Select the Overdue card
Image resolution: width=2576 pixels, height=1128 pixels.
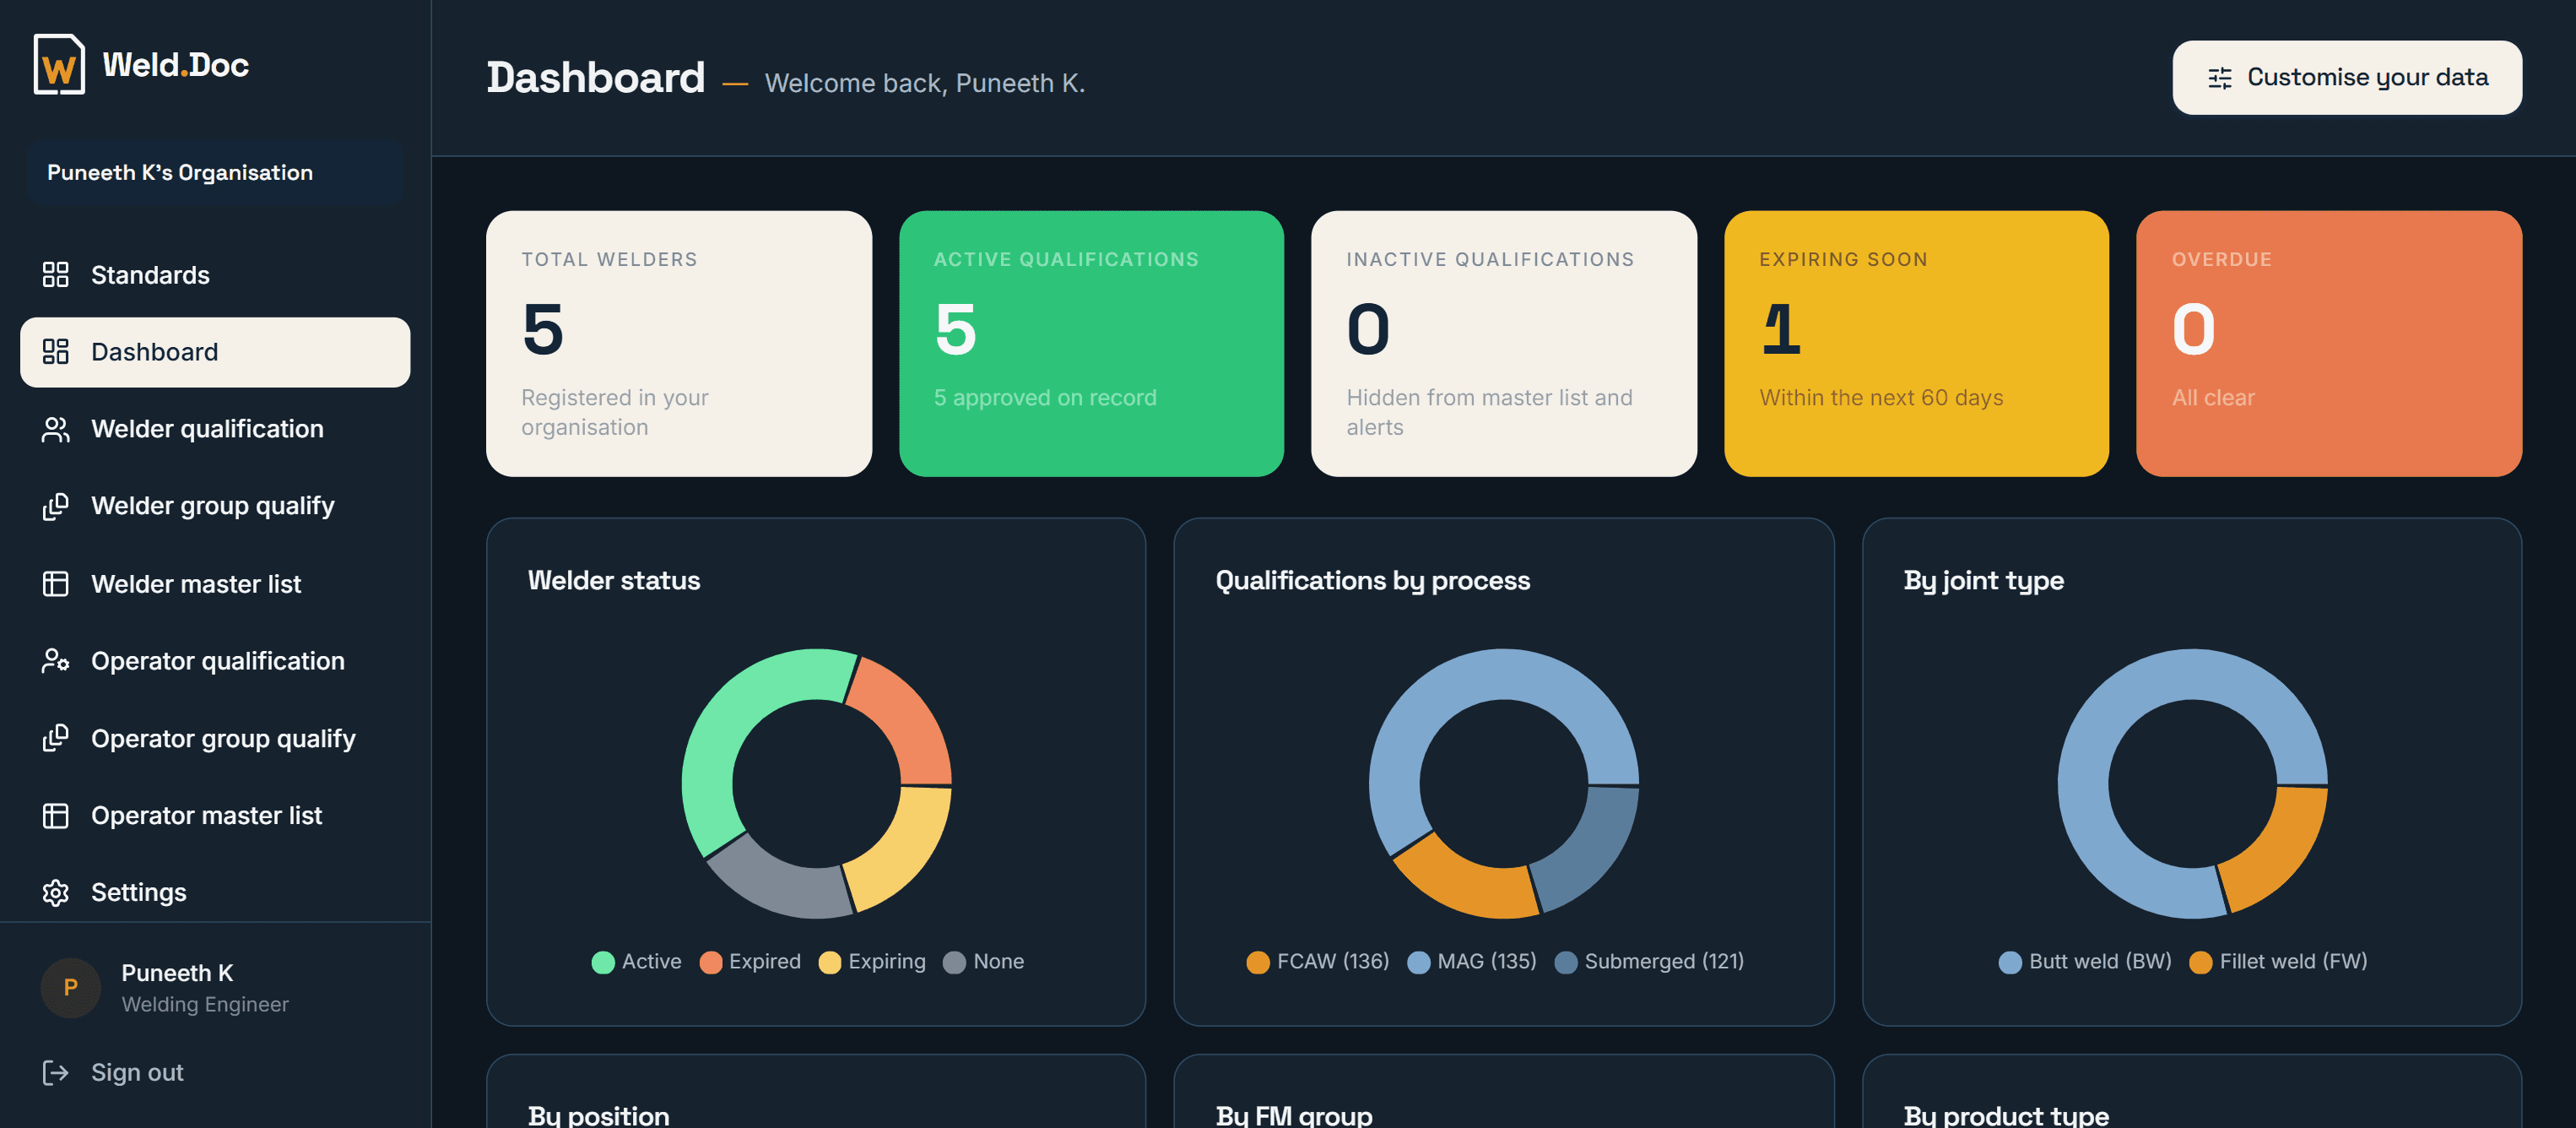tap(2328, 343)
